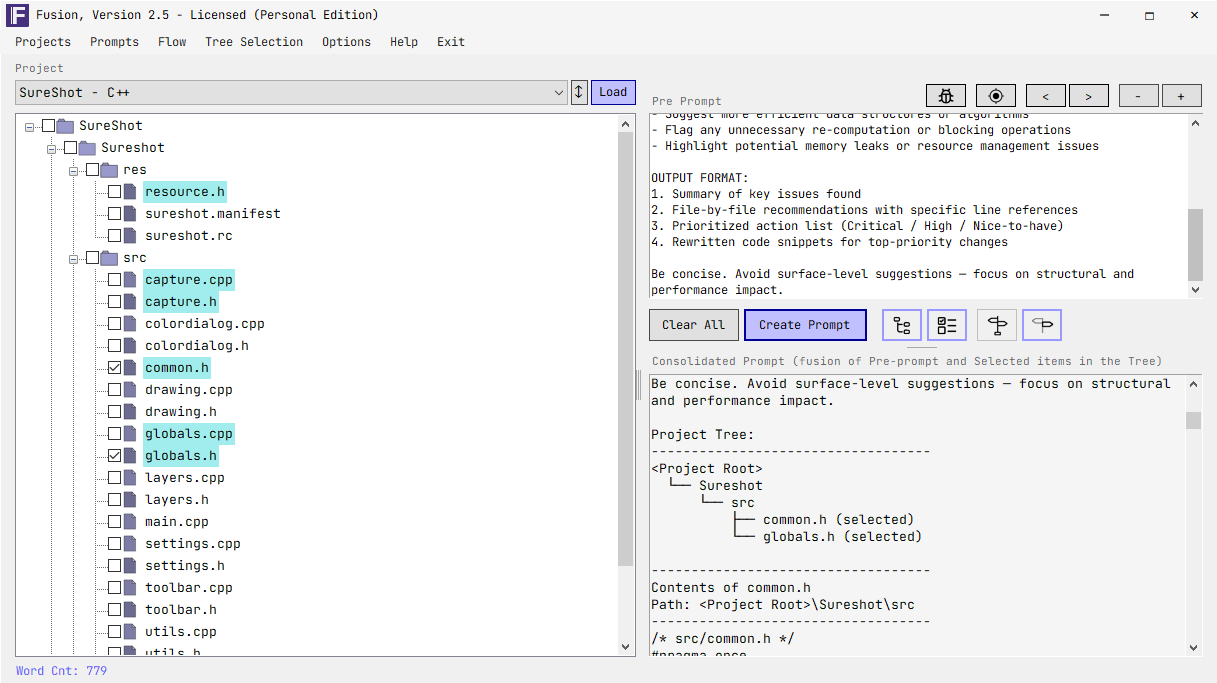Open the Help menu
1217x683 pixels.
(404, 42)
